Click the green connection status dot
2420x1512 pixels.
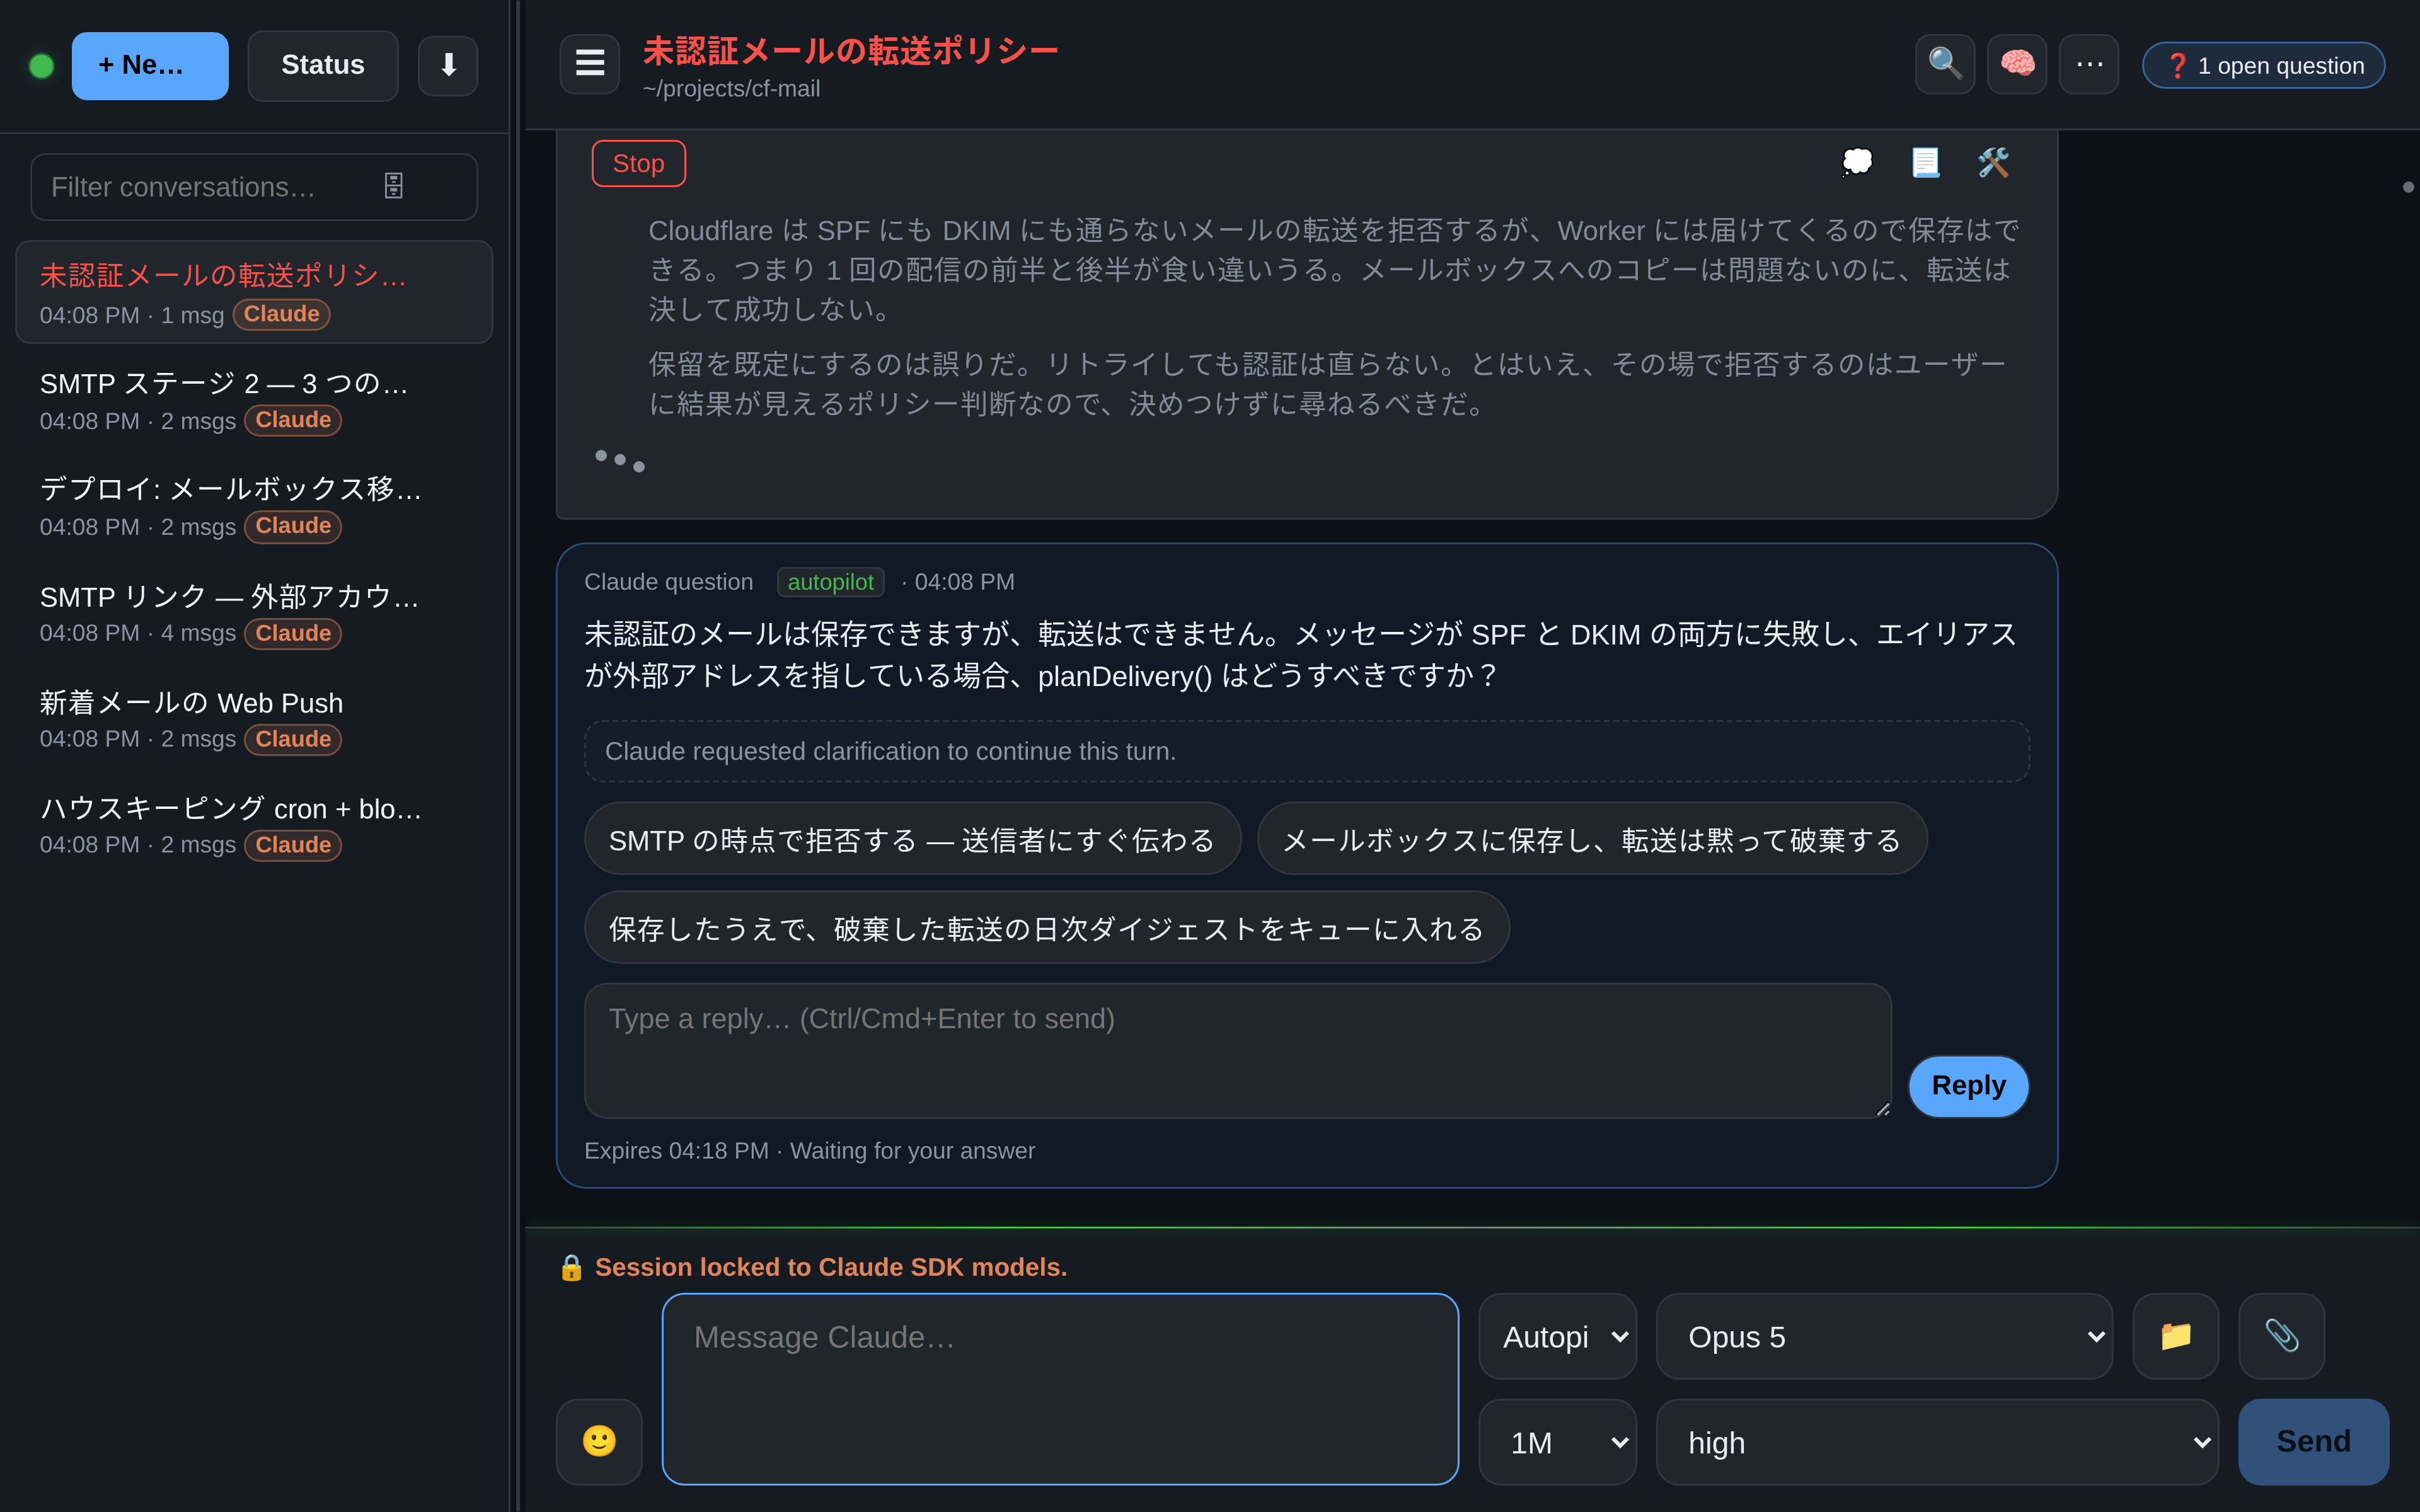click(41, 66)
